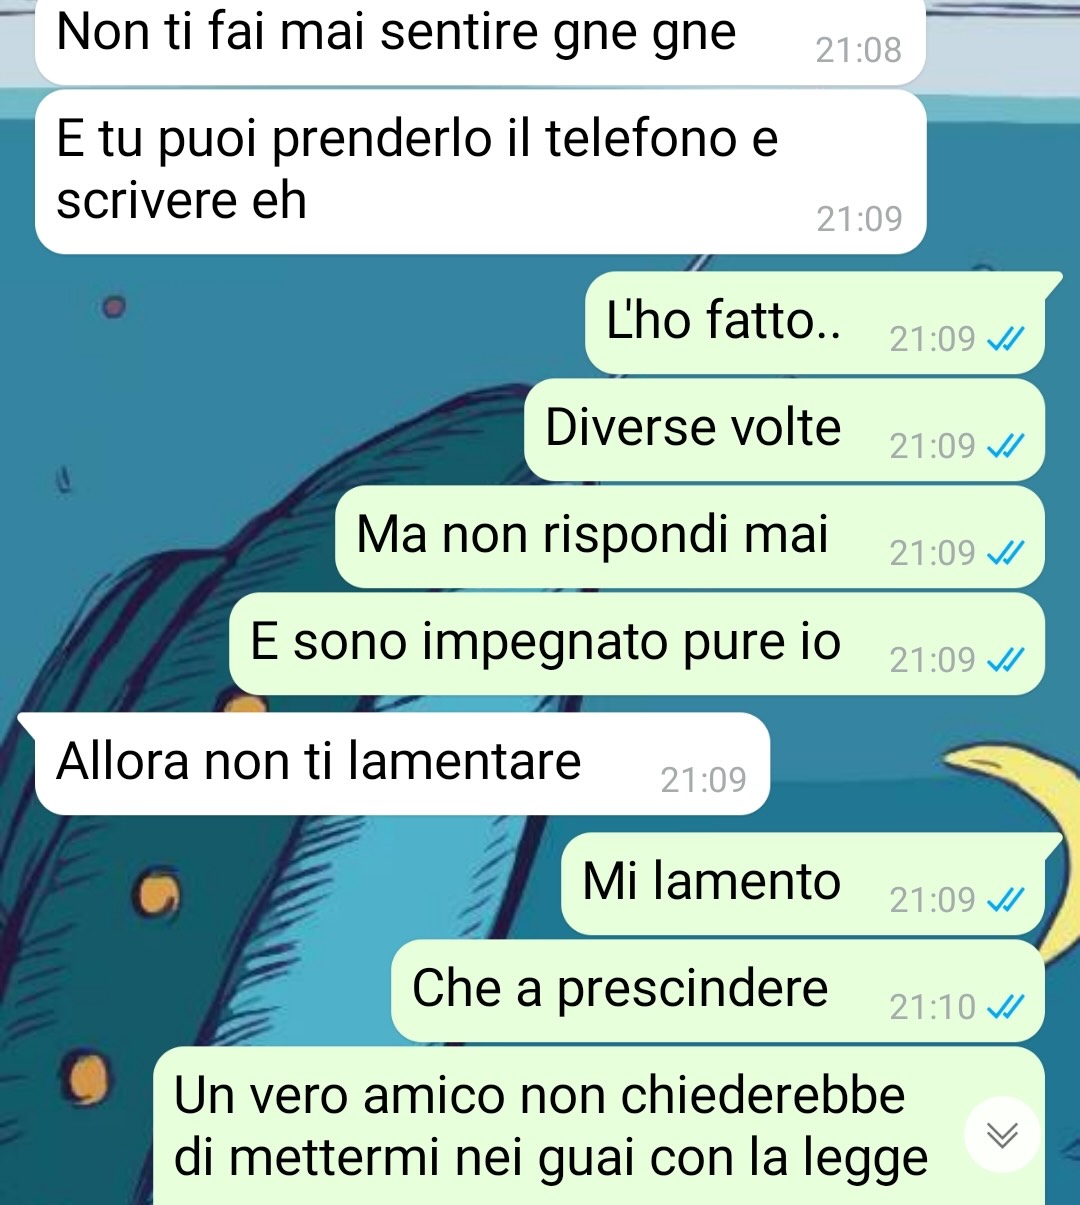Select the 'Ma non rispondi mai' bubble

click(x=690, y=536)
